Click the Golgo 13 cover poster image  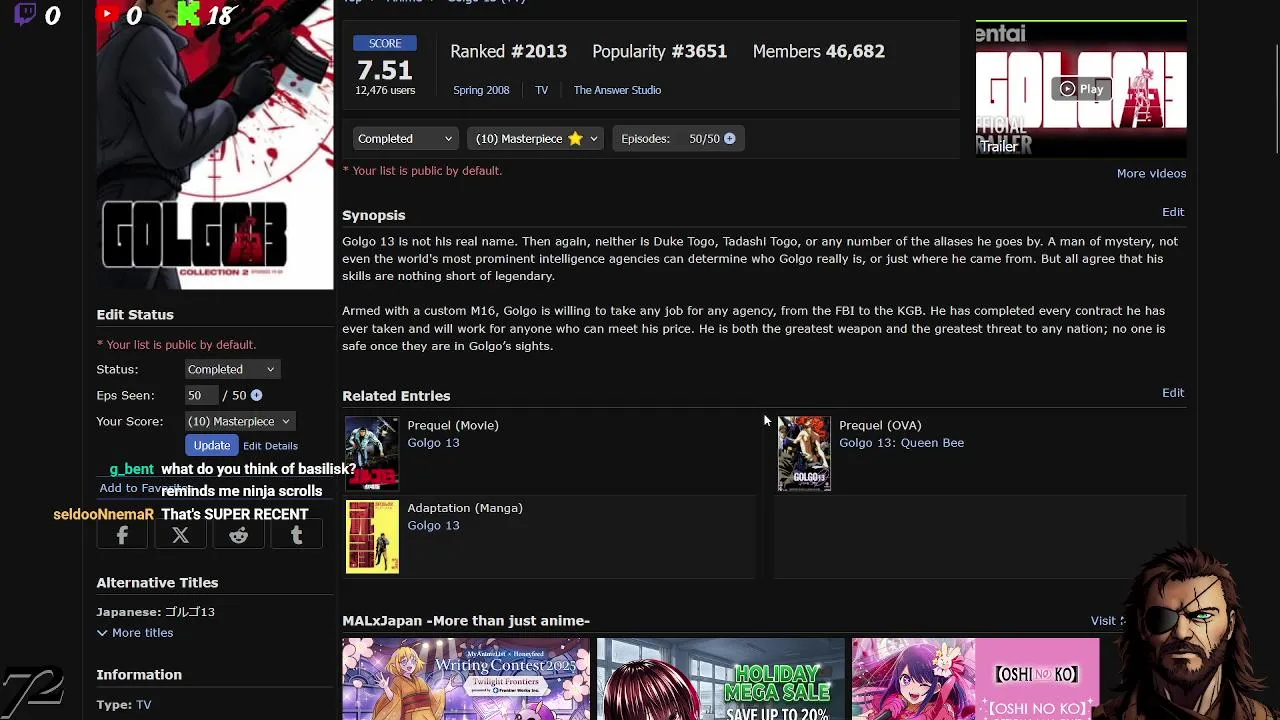pos(215,145)
